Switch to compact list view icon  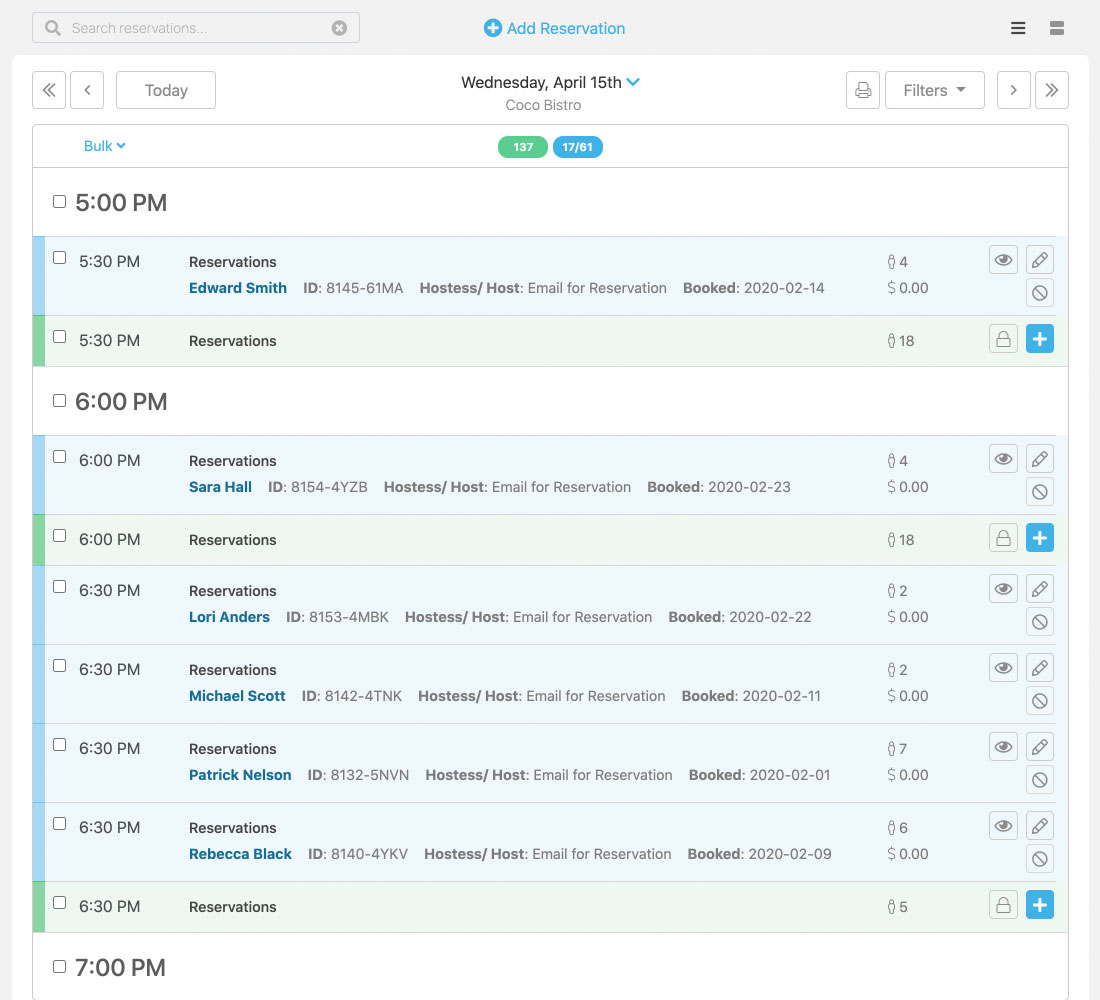1018,28
